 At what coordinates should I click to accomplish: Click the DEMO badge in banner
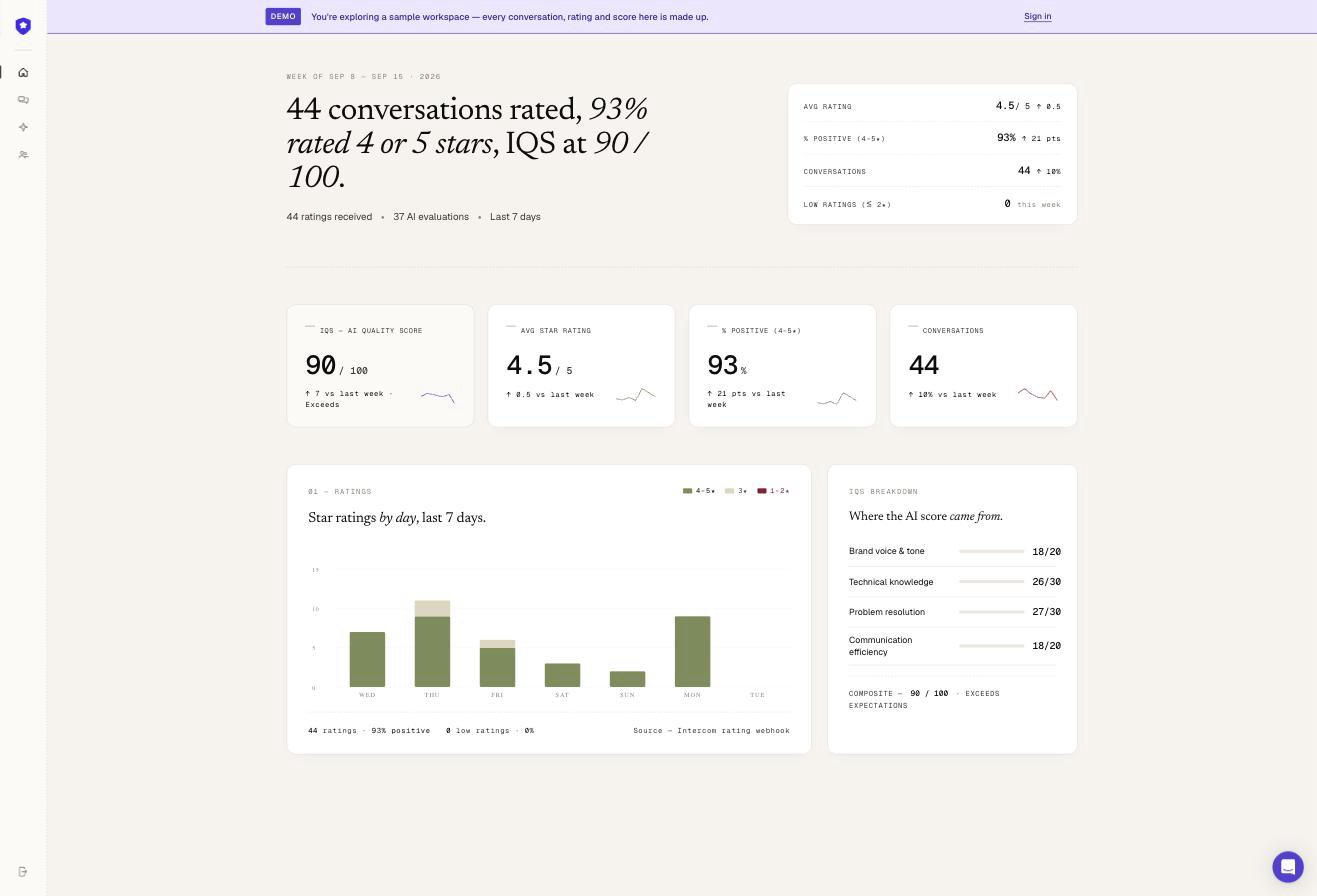(x=283, y=16)
